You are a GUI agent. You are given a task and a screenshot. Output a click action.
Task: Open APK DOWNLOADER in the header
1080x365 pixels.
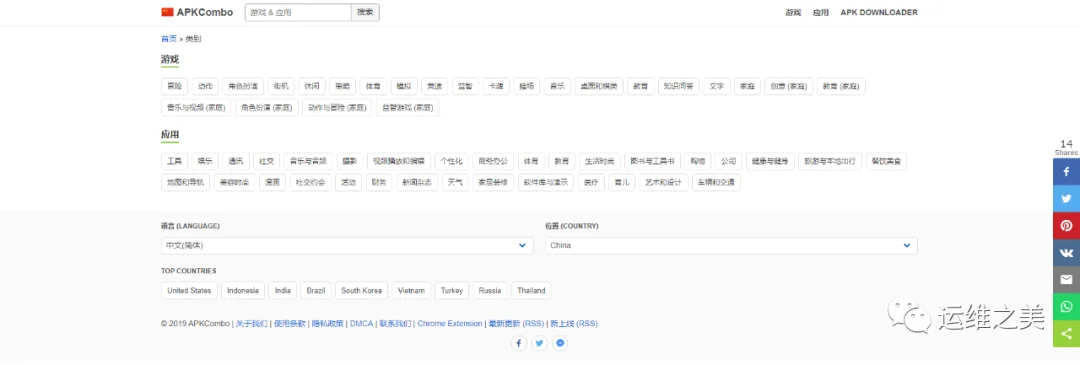(x=879, y=12)
